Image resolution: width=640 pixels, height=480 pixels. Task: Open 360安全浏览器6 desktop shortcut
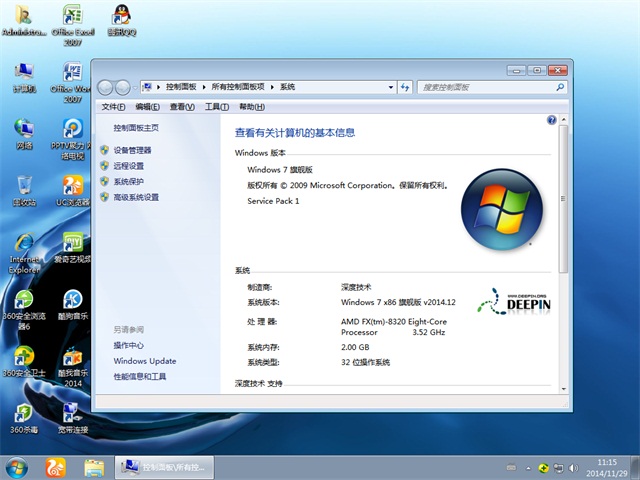(x=24, y=310)
